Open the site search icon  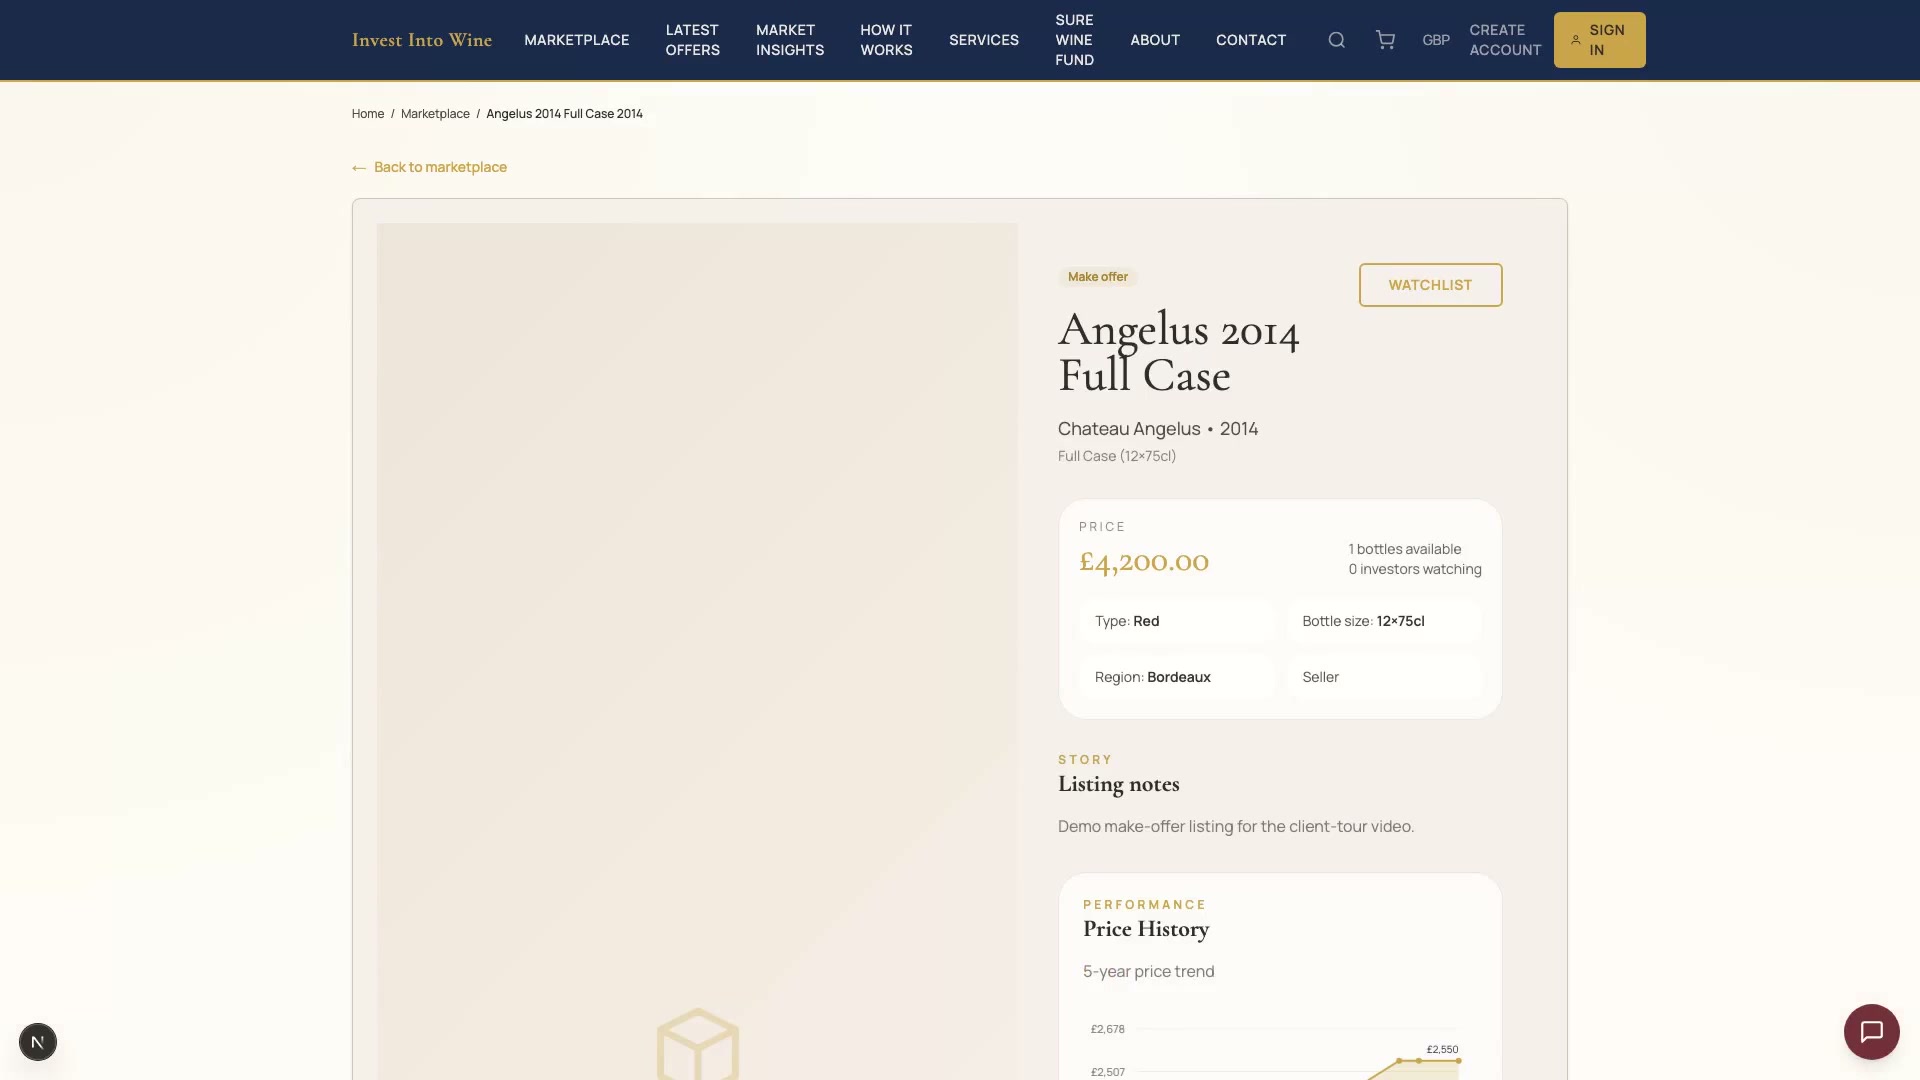[1336, 40]
